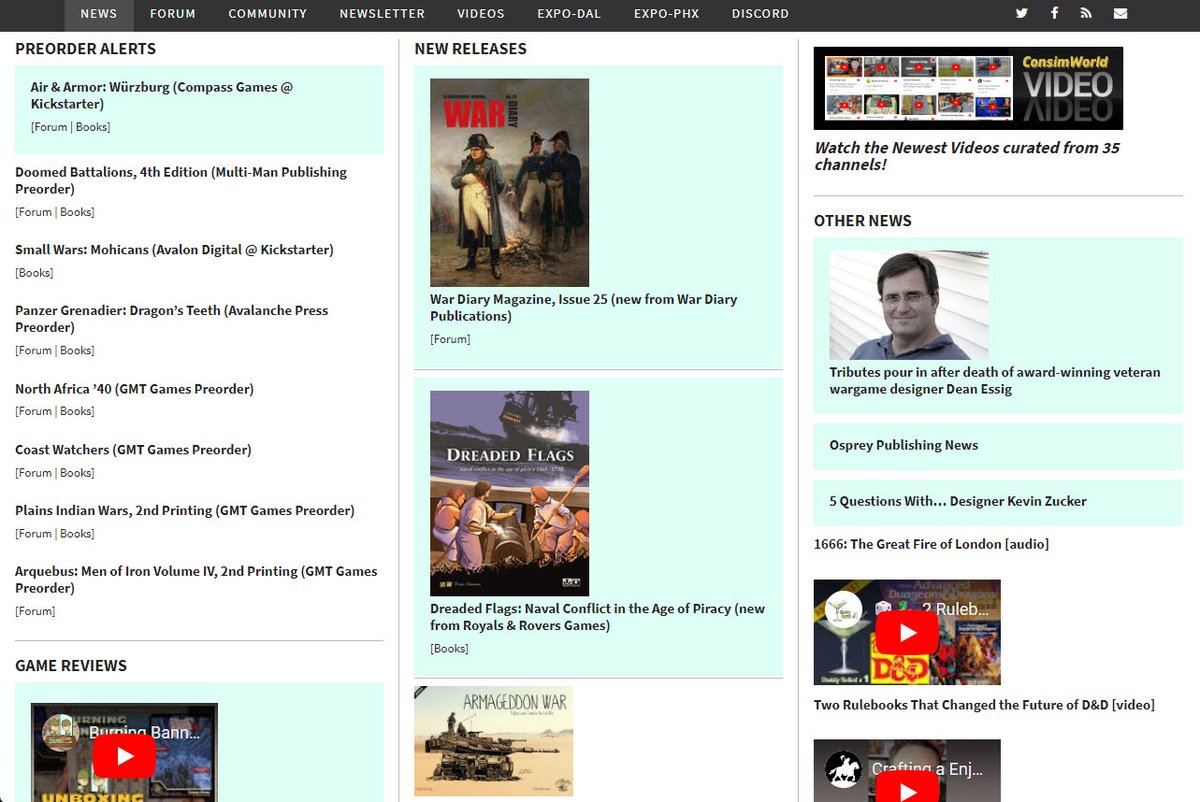Open the War Diary magazine cover image

[x=509, y=183]
